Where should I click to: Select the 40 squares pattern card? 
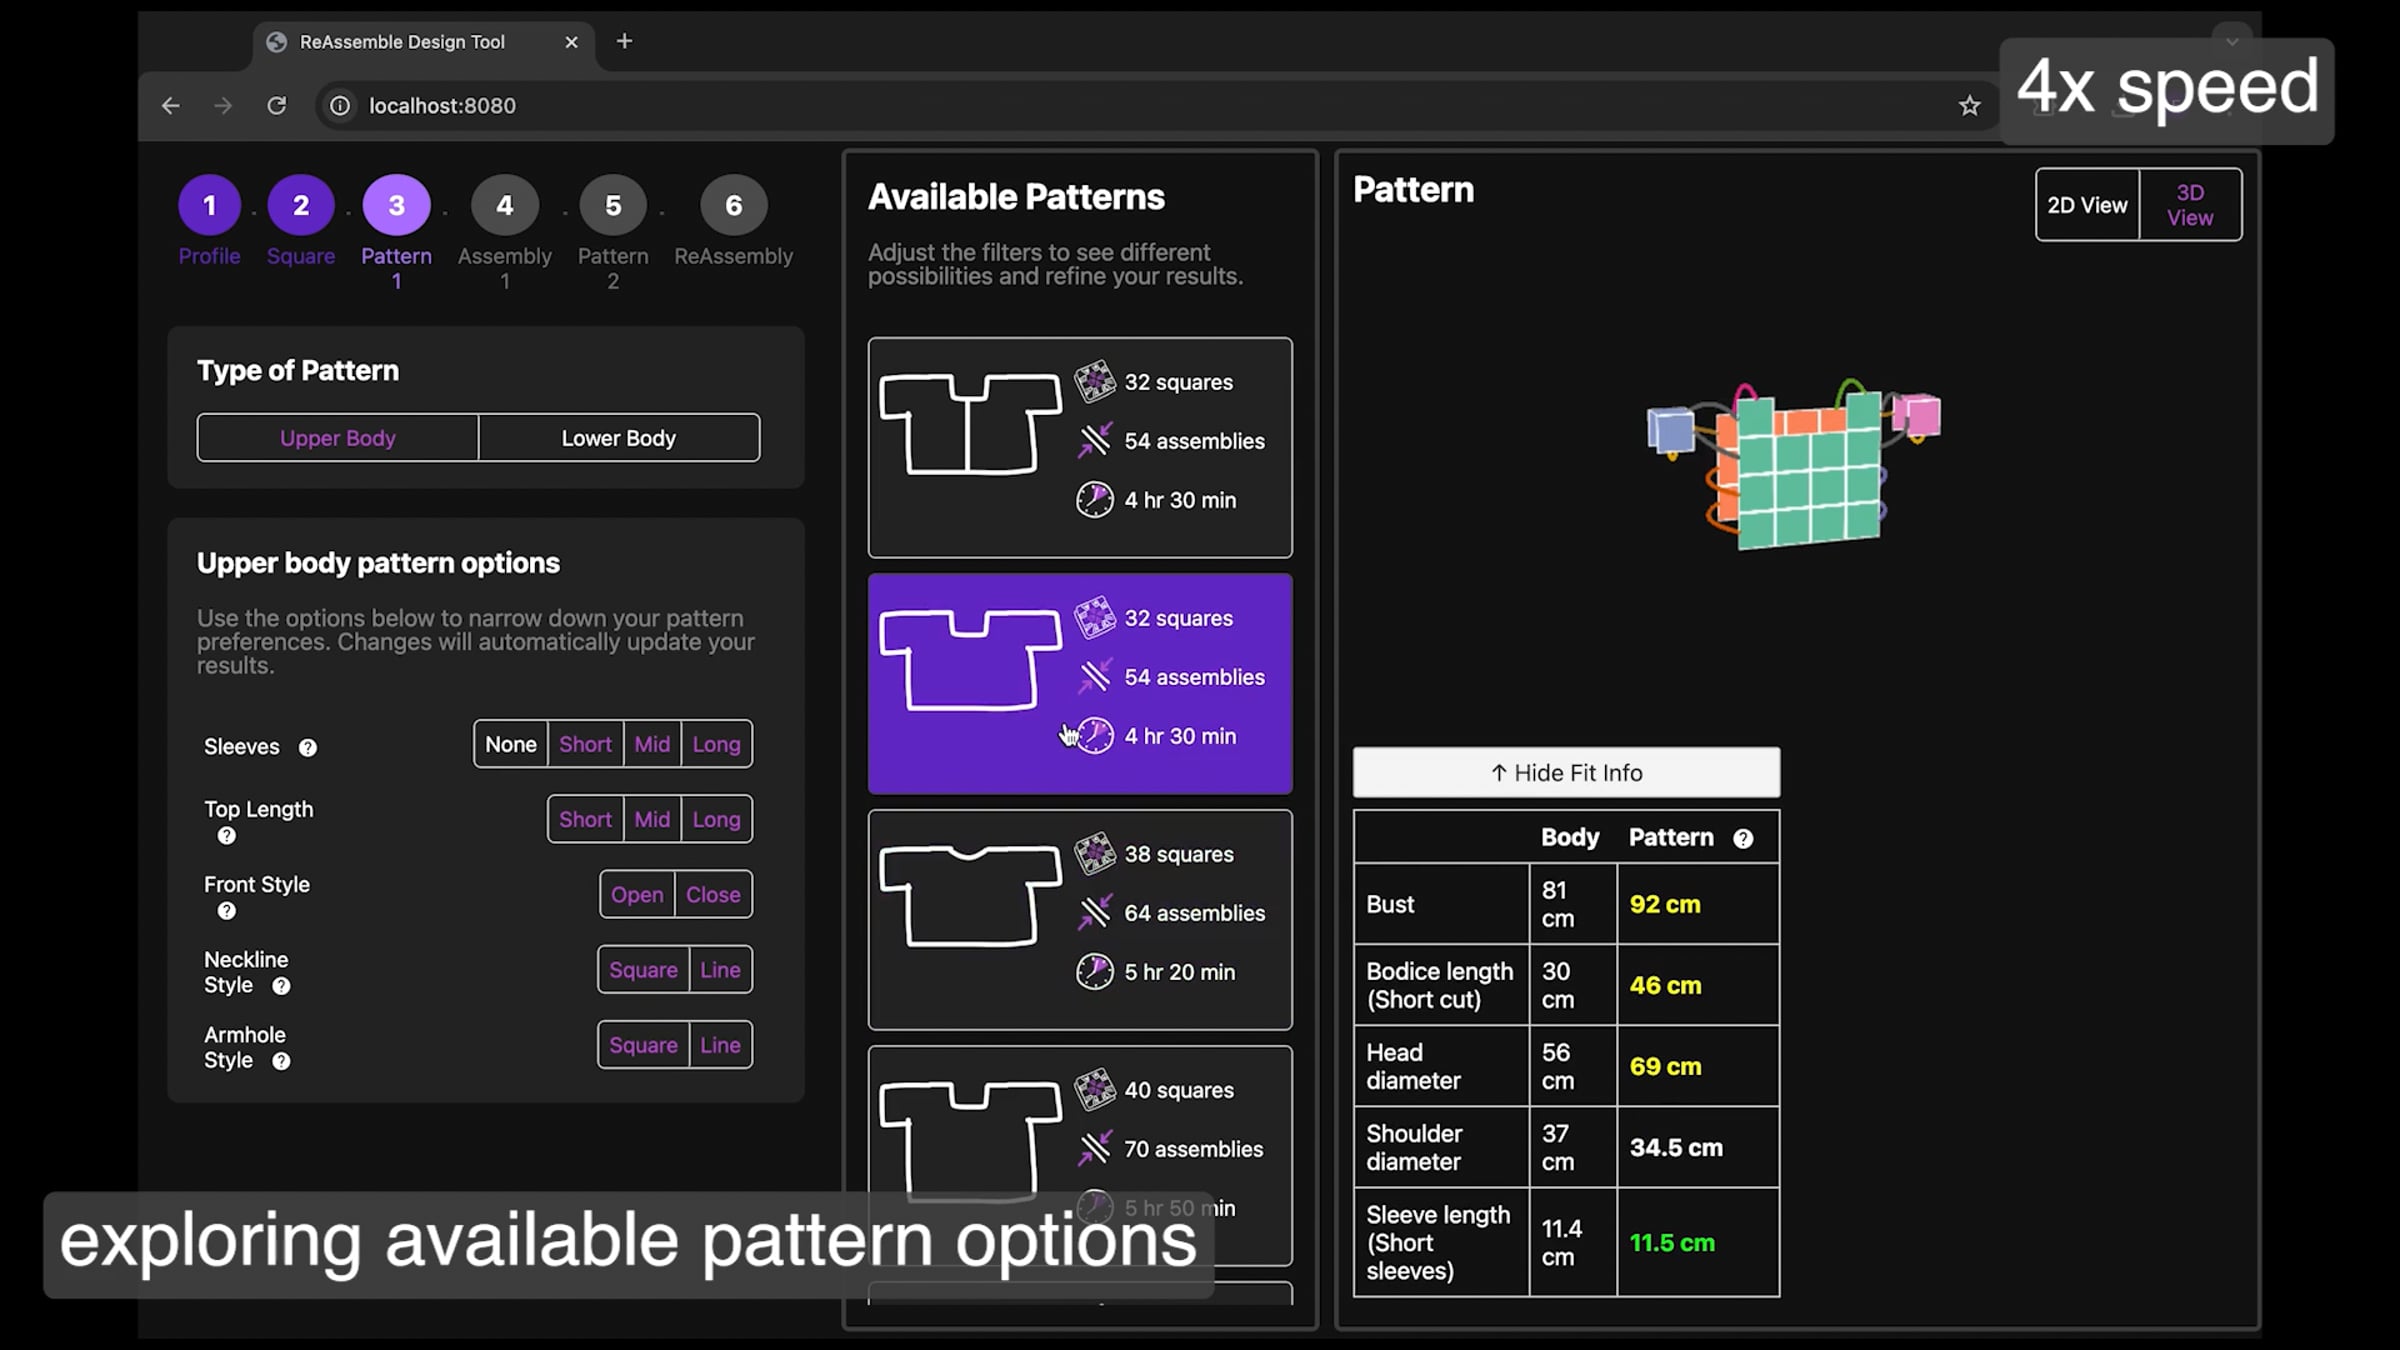pyautogui.click(x=1080, y=1156)
